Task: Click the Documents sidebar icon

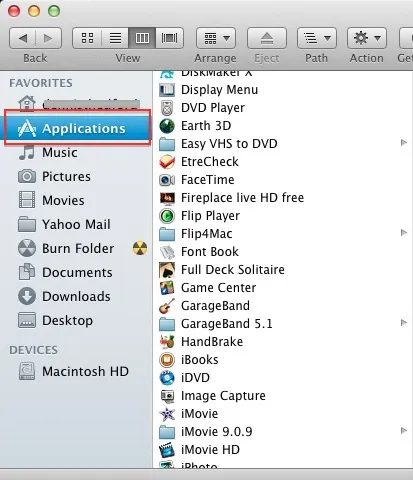Action: pyautogui.click(x=27, y=272)
